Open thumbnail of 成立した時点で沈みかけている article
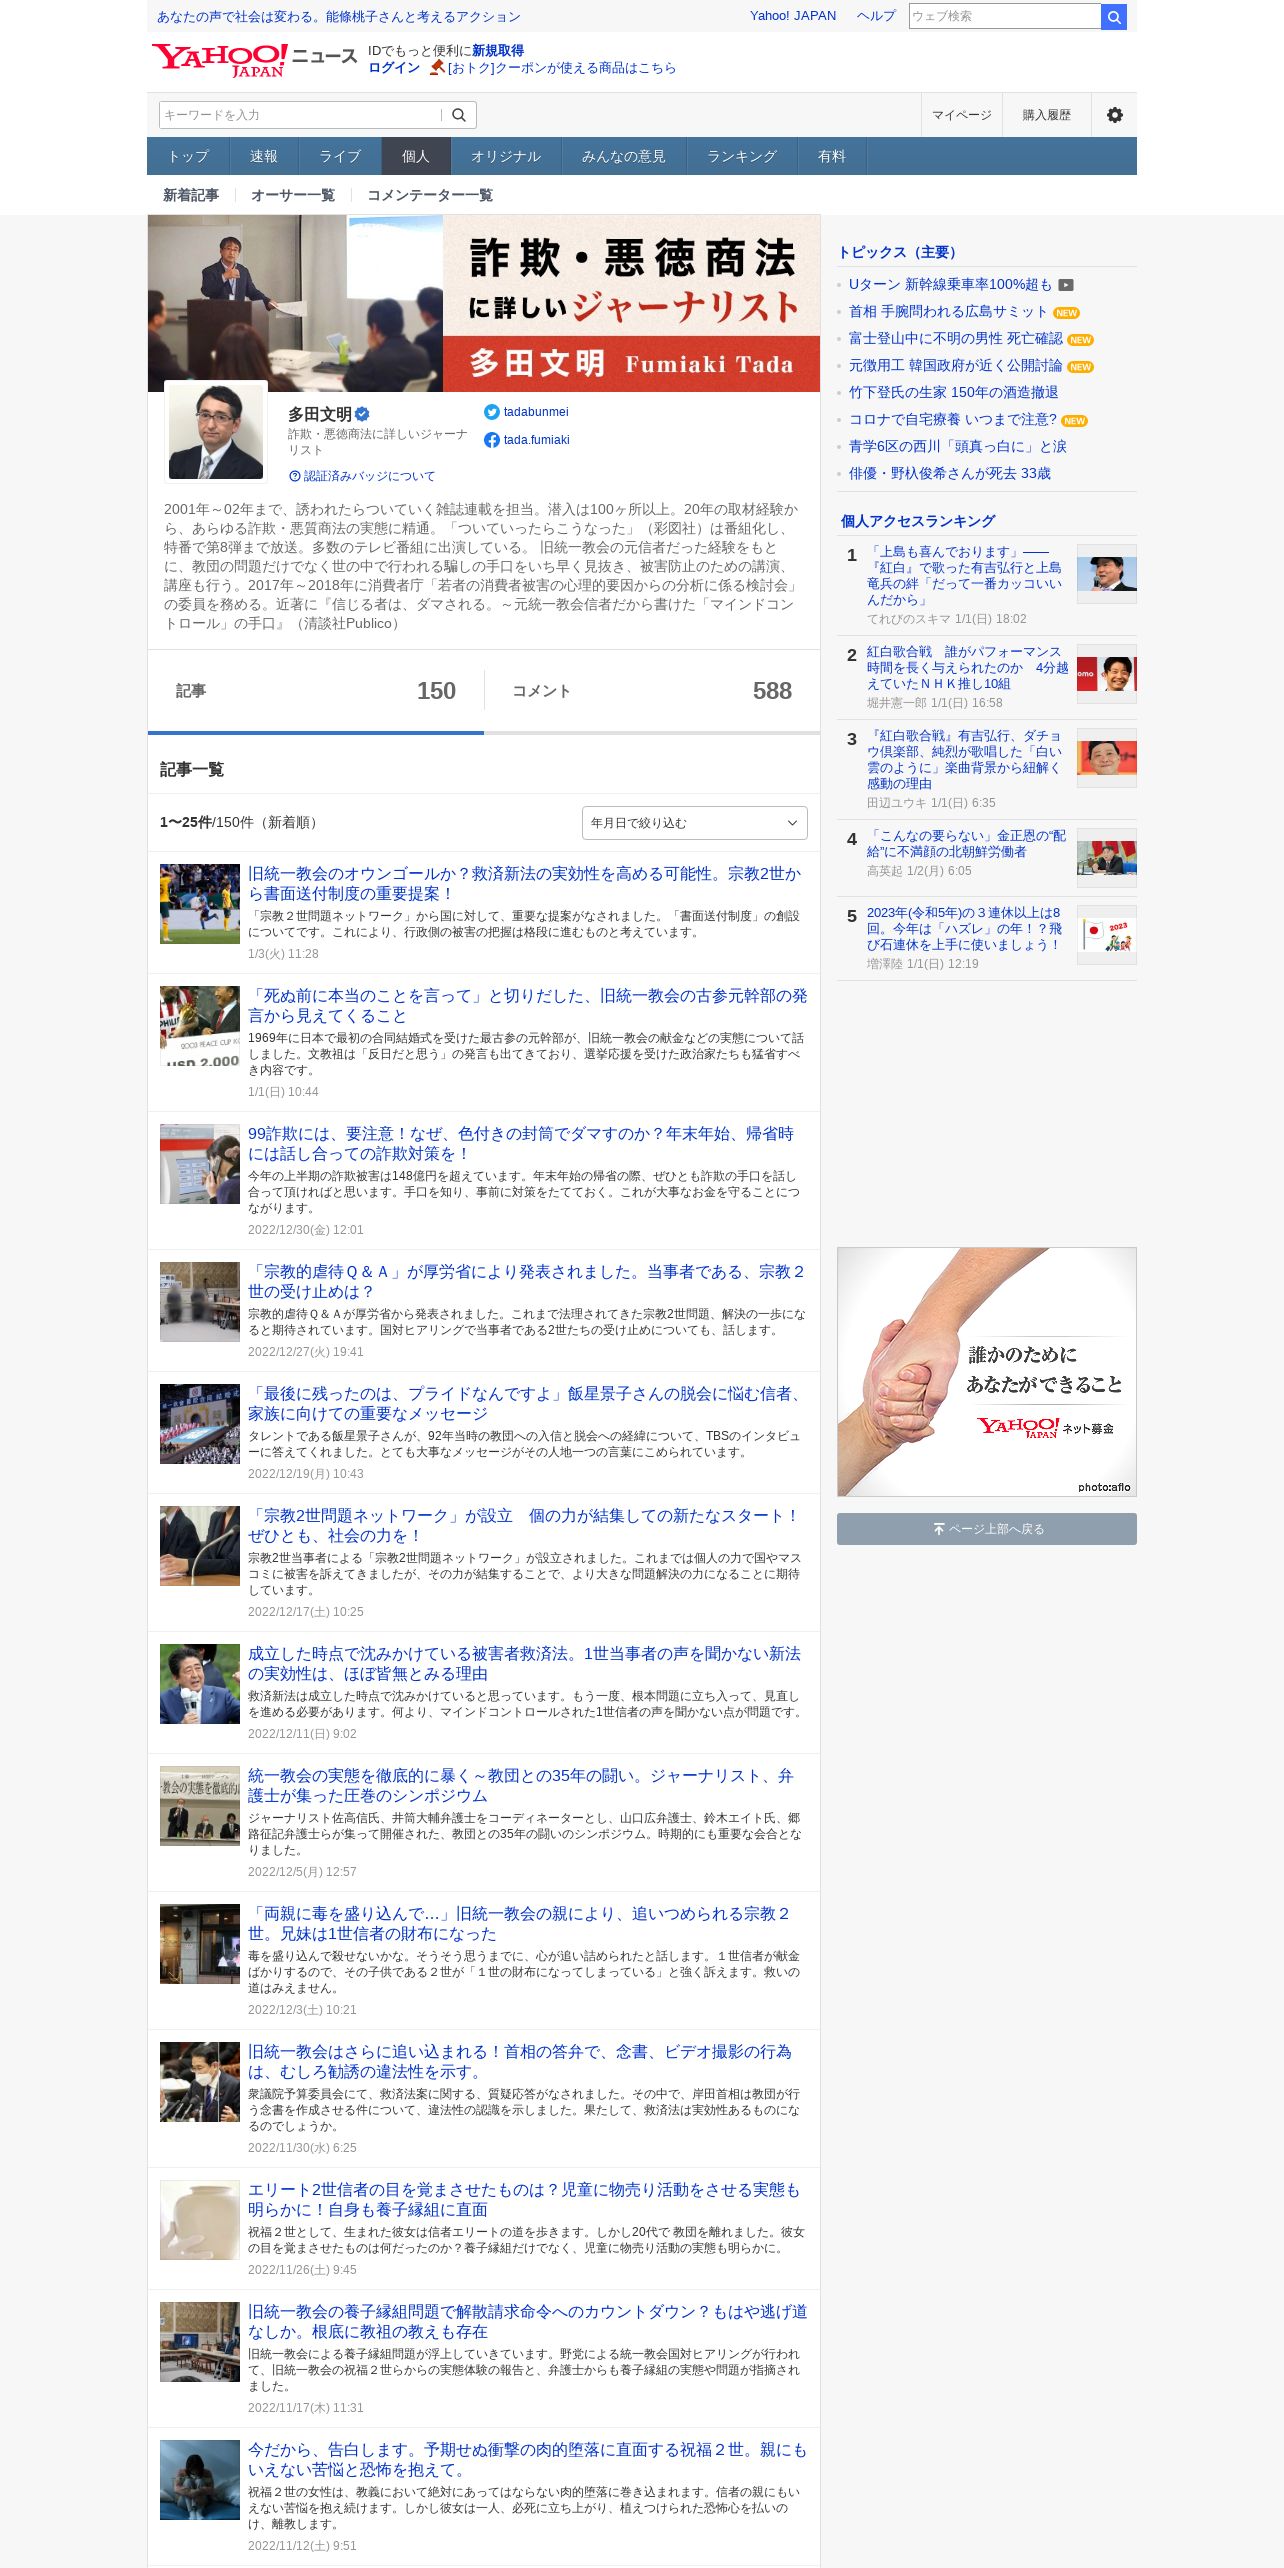 [200, 1684]
